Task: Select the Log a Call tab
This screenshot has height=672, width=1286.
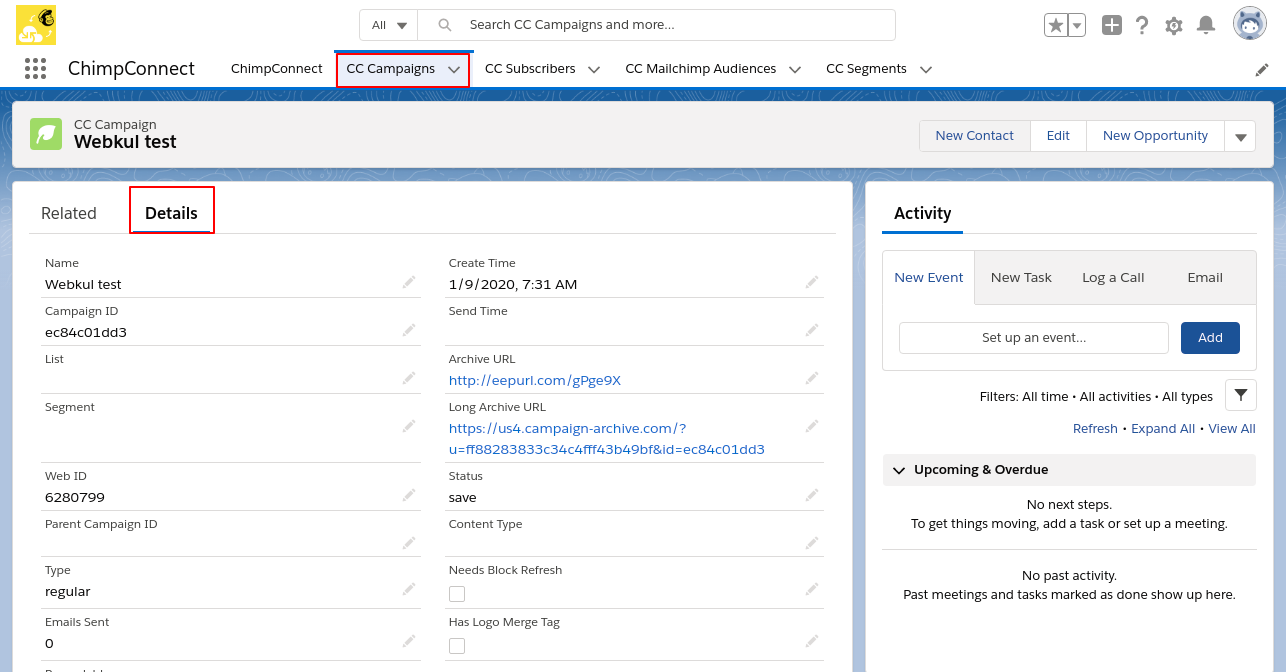Action: pos(1113,278)
